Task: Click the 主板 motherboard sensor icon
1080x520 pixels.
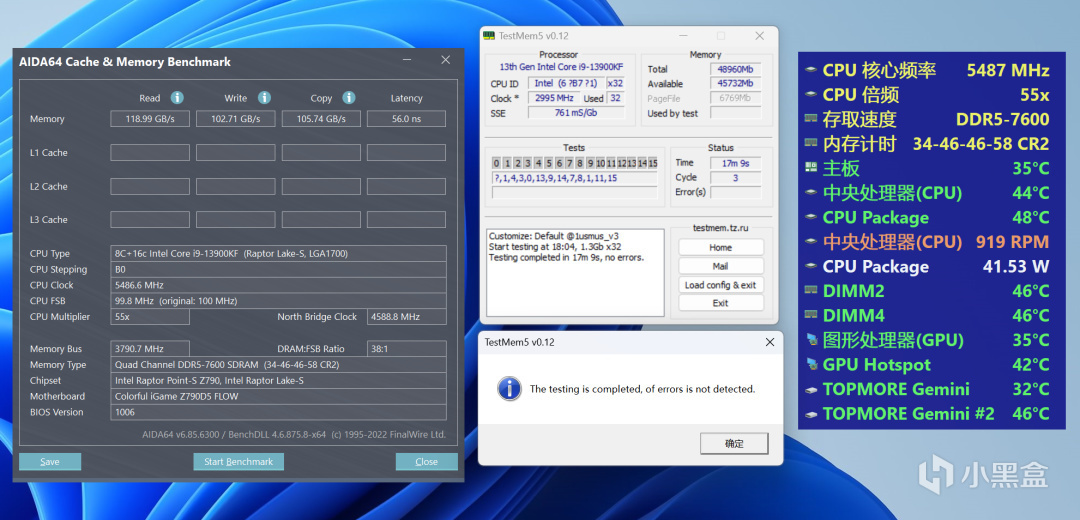Action: (x=811, y=168)
